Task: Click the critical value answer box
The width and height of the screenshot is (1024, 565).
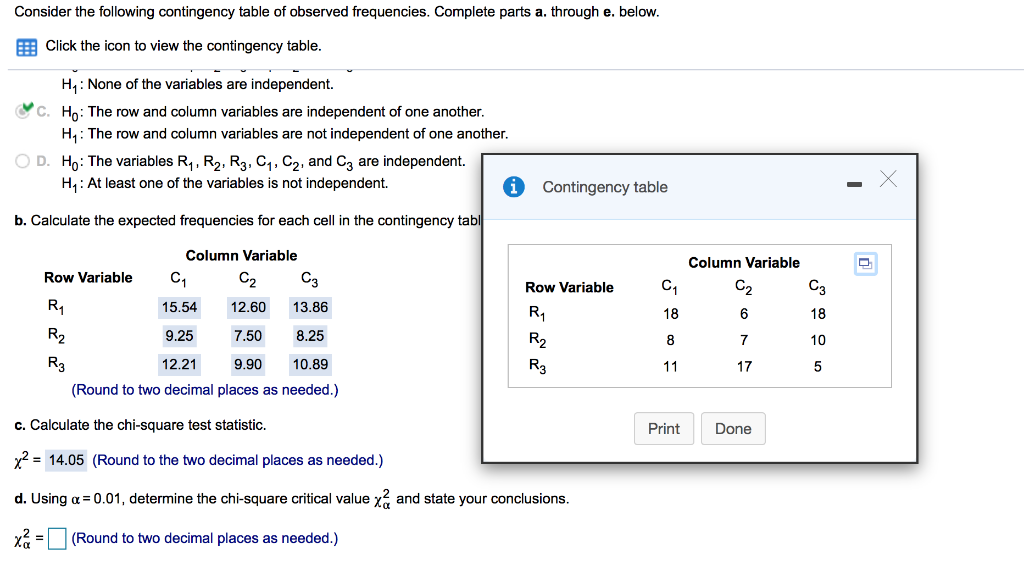Action: pyautogui.click(x=57, y=538)
